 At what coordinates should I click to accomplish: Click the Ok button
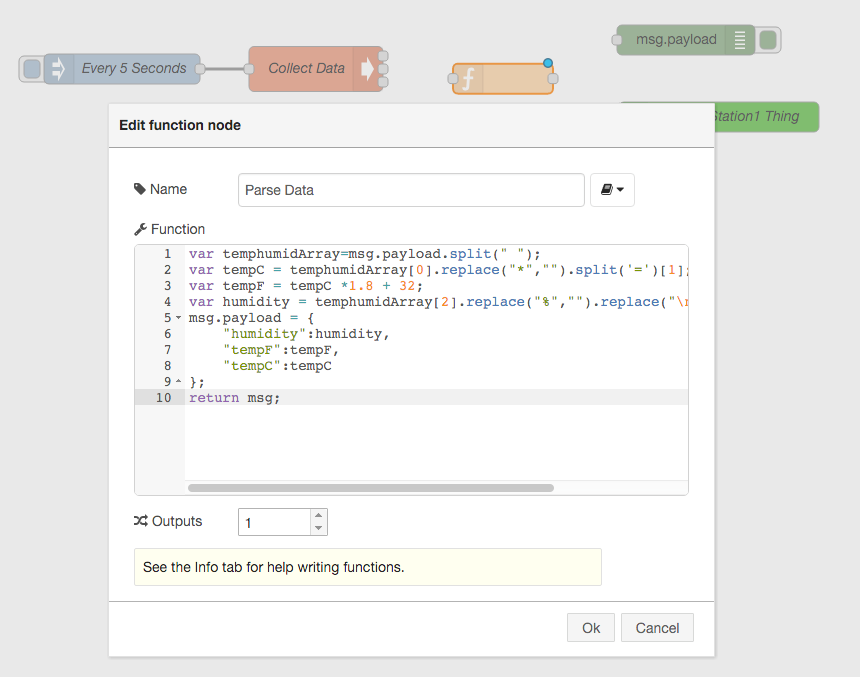point(591,628)
